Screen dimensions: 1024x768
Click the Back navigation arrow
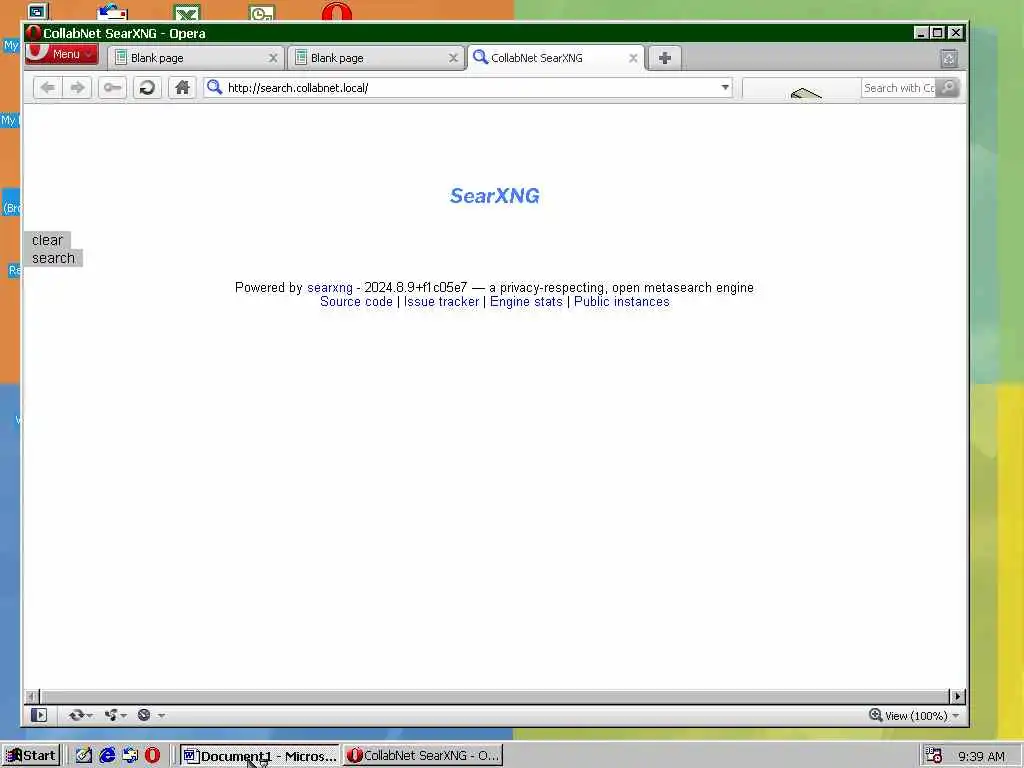47,88
